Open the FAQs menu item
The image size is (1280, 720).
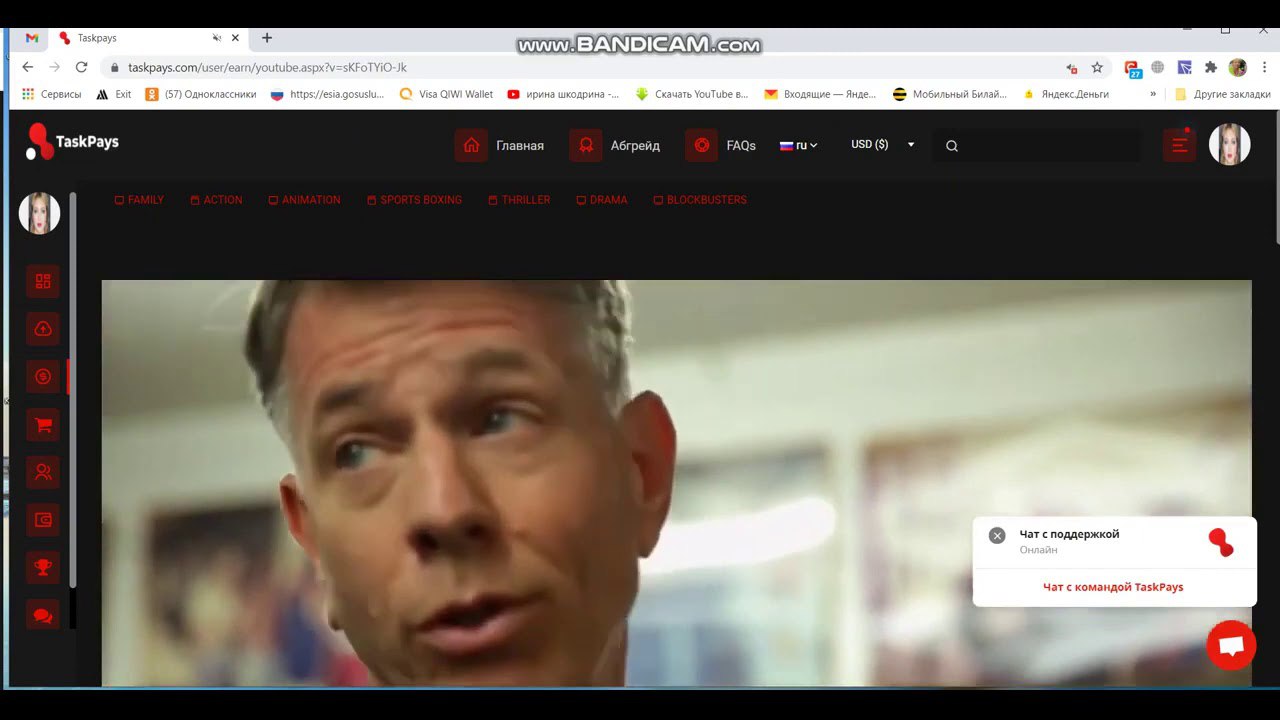[x=721, y=145]
